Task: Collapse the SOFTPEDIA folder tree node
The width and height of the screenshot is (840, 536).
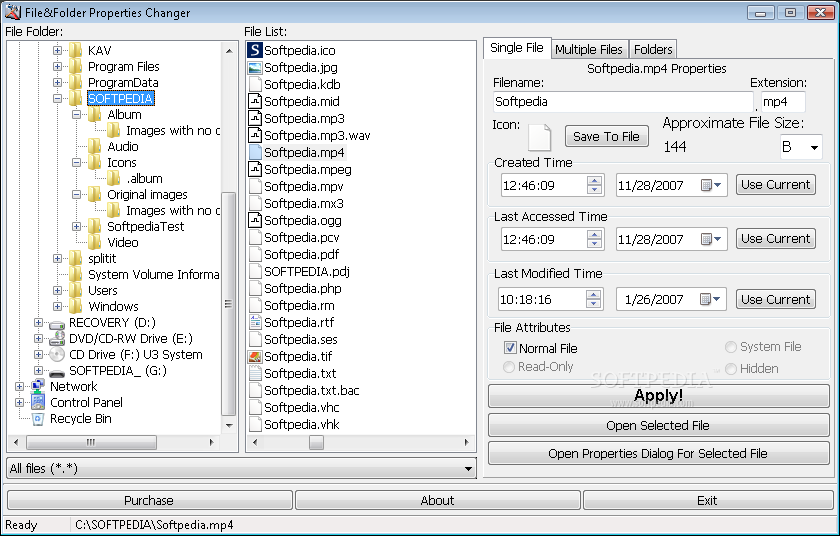Action: [x=57, y=99]
